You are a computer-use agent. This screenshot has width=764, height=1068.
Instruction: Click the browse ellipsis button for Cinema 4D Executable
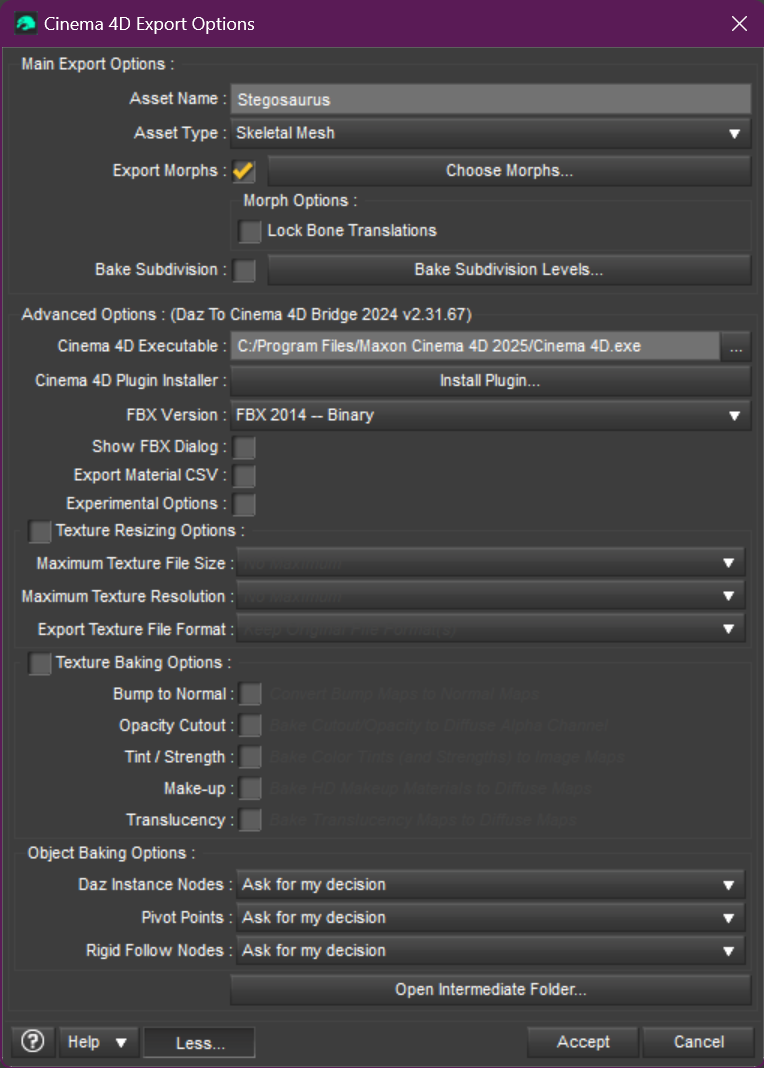click(x=736, y=347)
